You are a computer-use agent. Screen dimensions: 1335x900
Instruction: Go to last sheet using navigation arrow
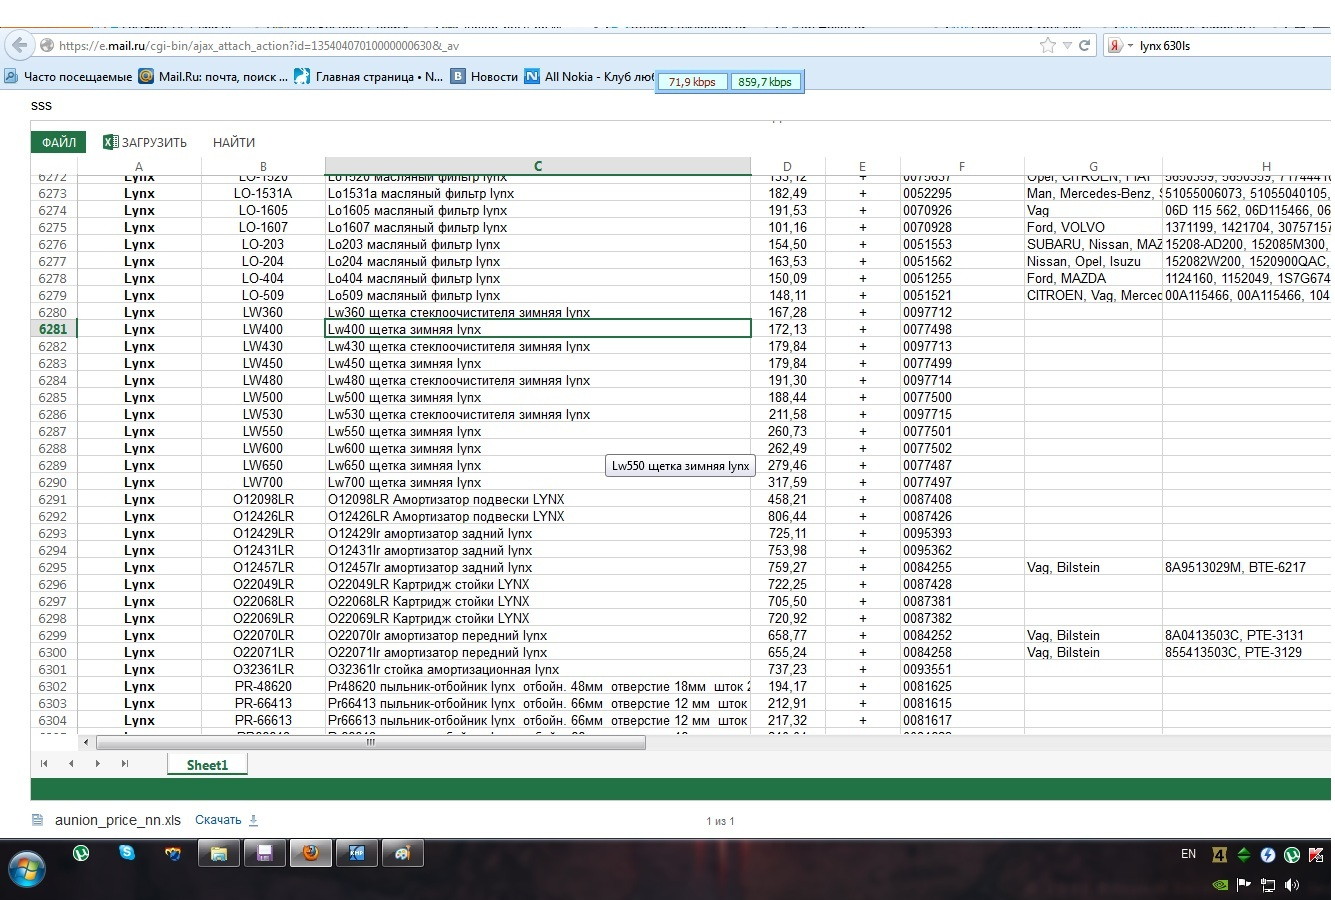pyautogui.click(x=124, y=764)
